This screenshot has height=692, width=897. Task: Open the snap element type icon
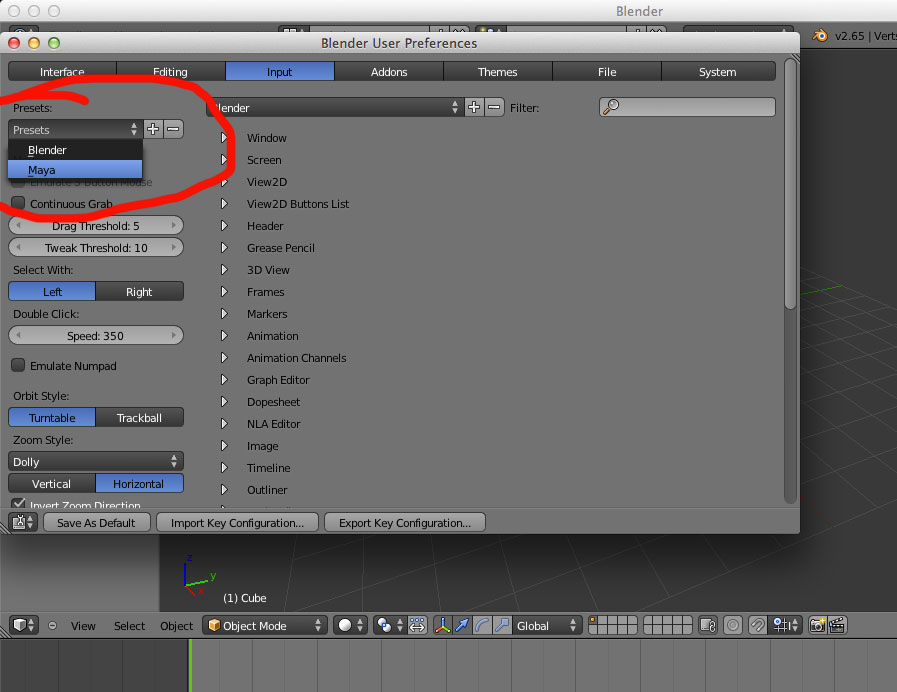pos(785,625)
